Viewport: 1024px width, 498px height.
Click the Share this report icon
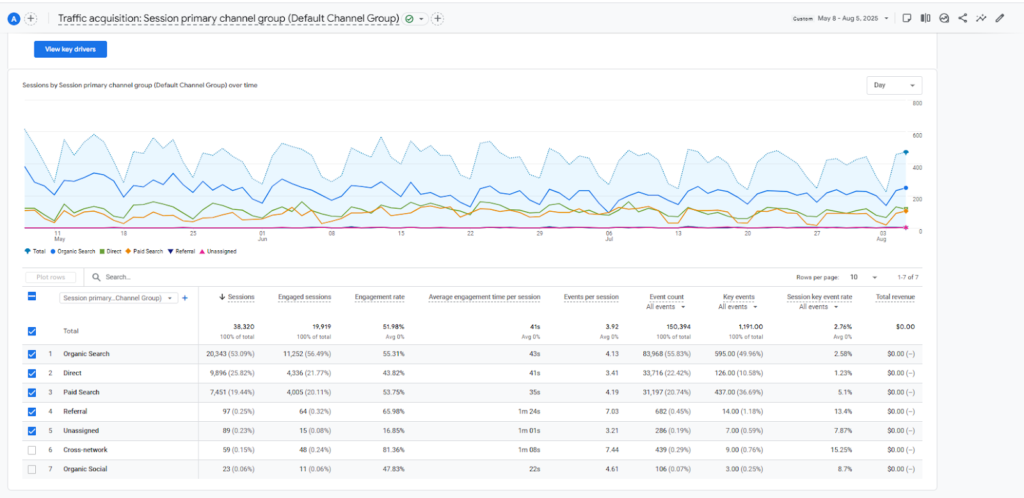click(x=963, y=18)
